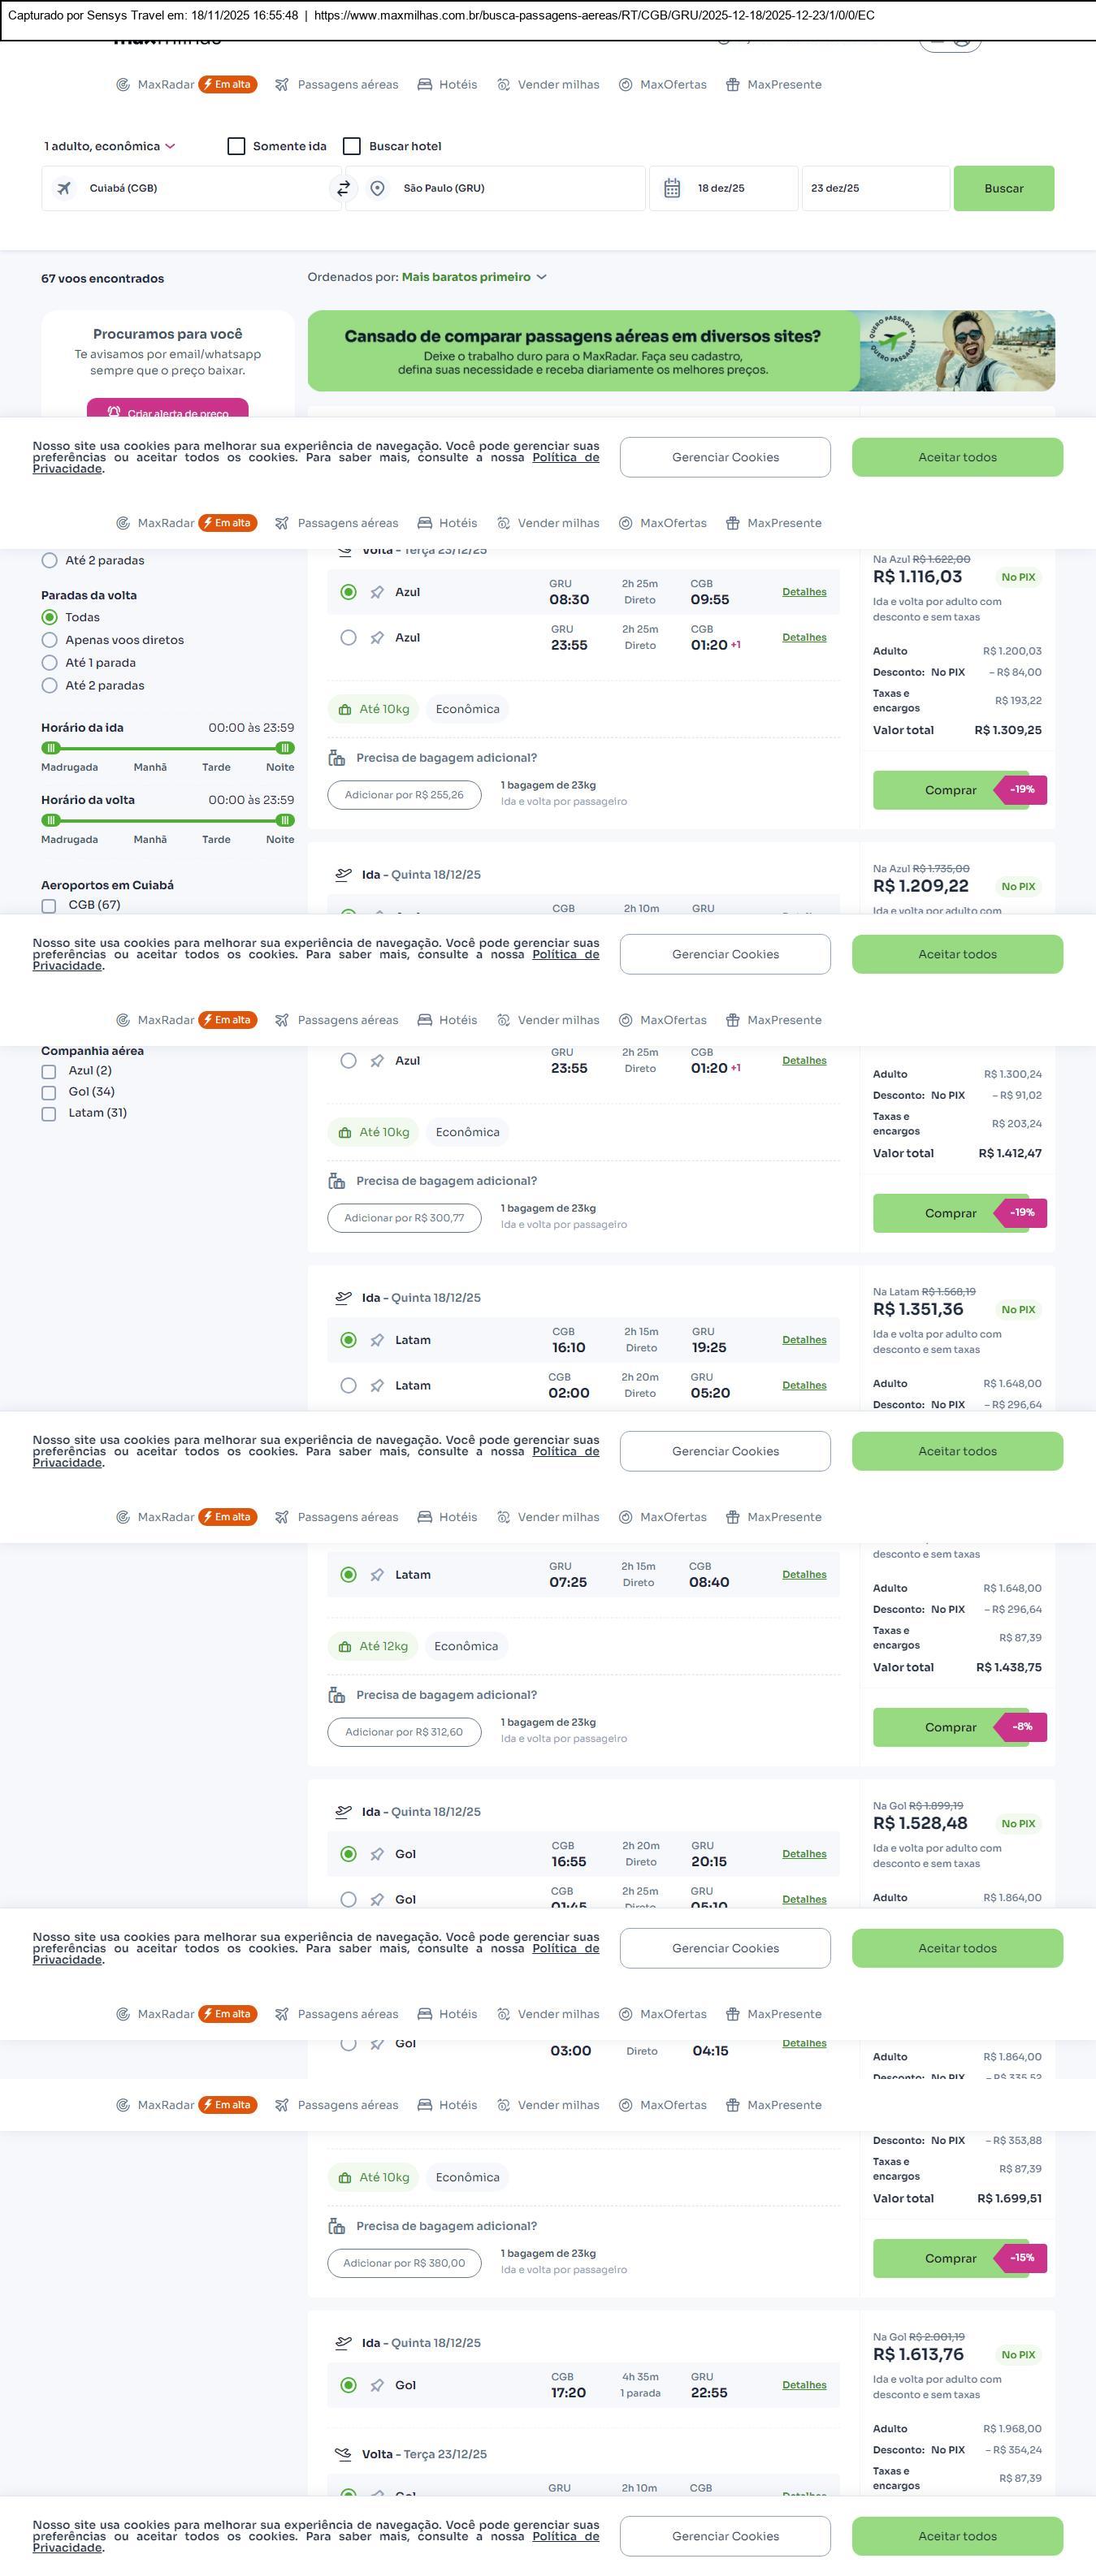Pin the Gol 16:55 outbound flight

pos(377,1854)
